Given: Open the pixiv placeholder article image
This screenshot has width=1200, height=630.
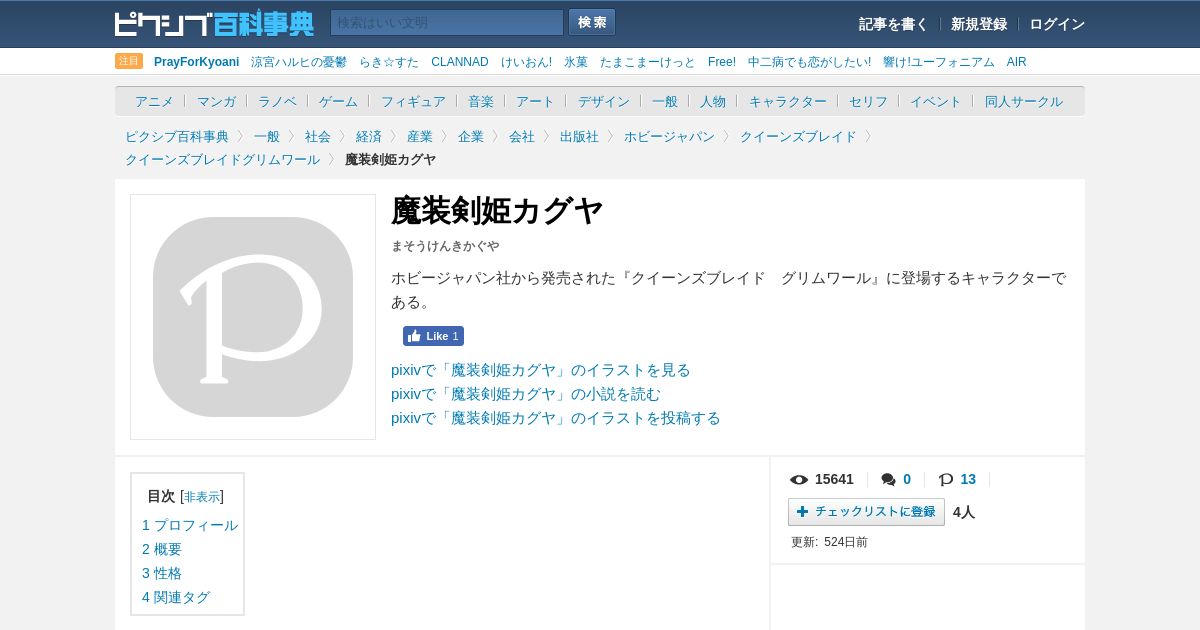Looking at the screenshot, I should pos(253,317).
